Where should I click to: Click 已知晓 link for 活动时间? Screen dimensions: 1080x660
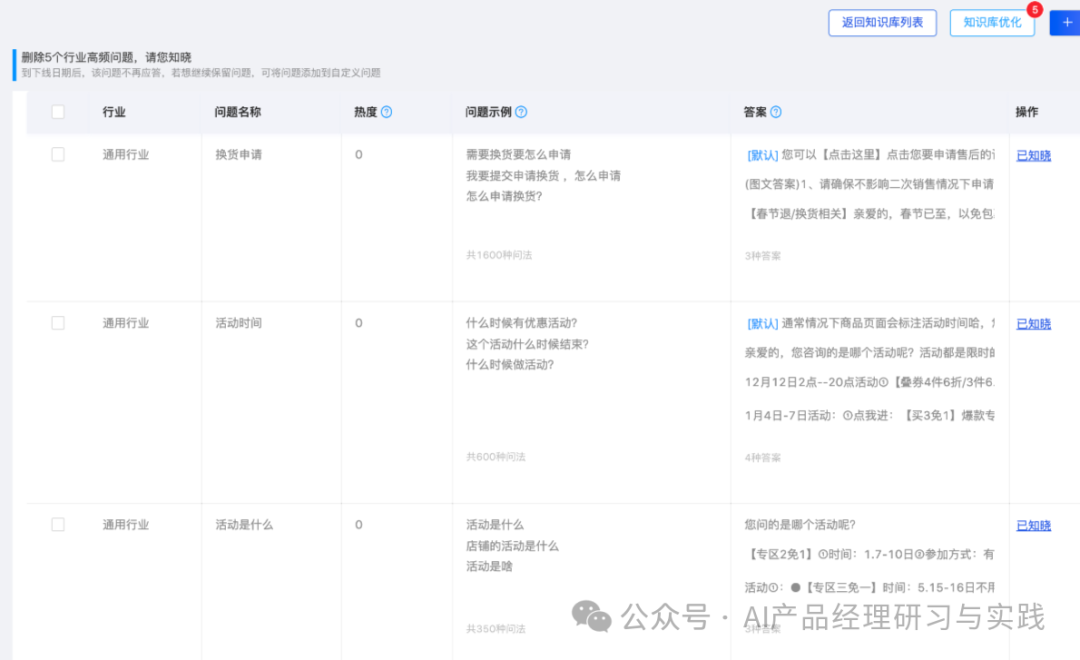pyautogui.click(x=1034, y=324)
